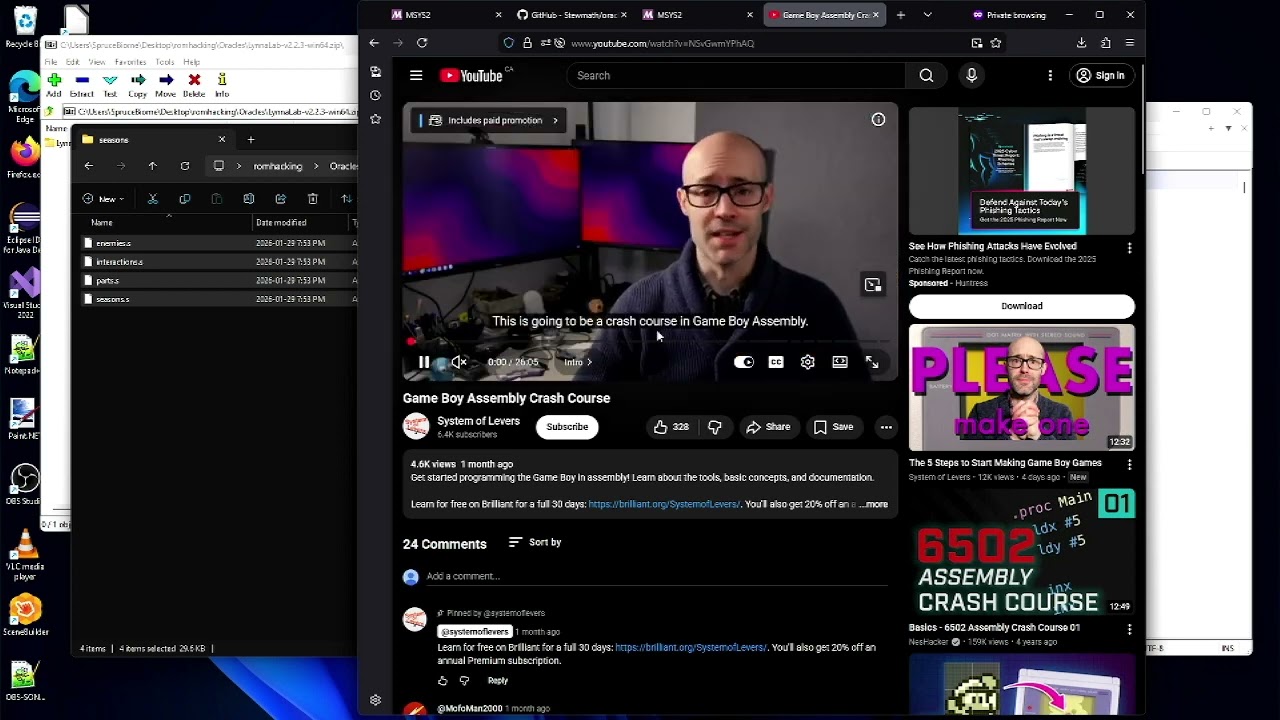
Task: Pause the YouTube video
Action: [424, 362]
